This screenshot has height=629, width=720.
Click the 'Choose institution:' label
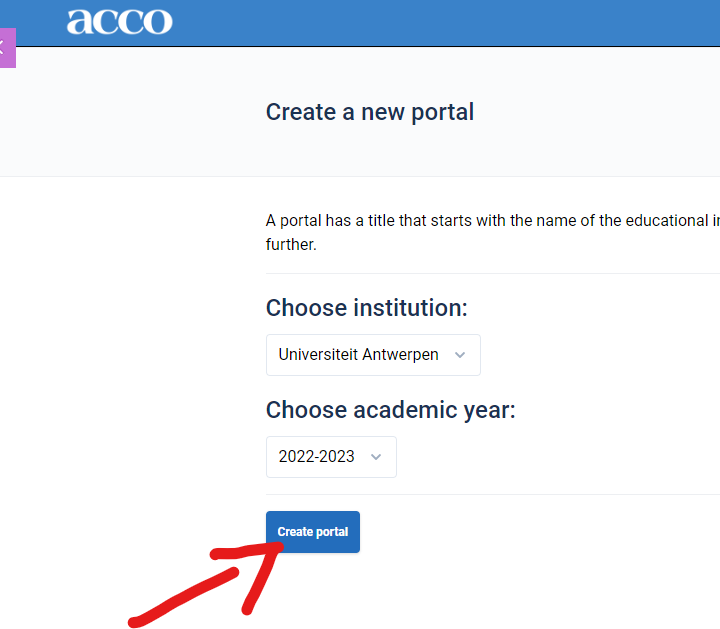coord(366,308)
